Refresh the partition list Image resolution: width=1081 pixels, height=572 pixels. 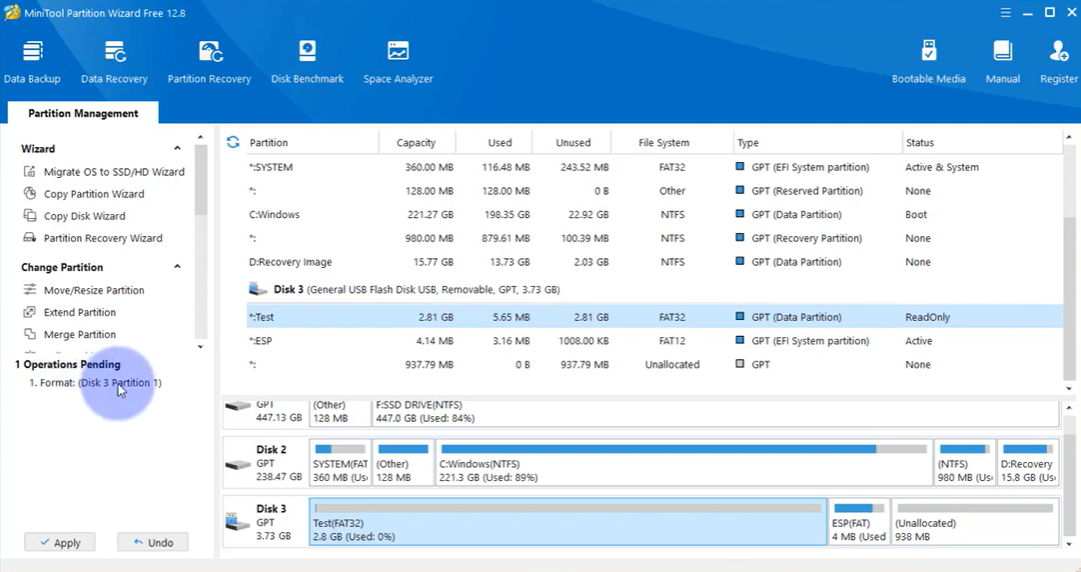tap(233, 143)
